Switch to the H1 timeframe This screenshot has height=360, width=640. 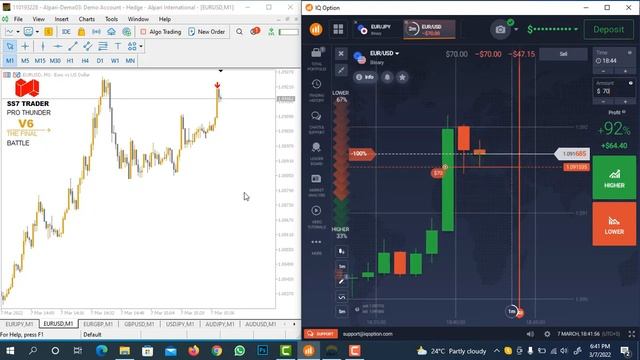70,60
